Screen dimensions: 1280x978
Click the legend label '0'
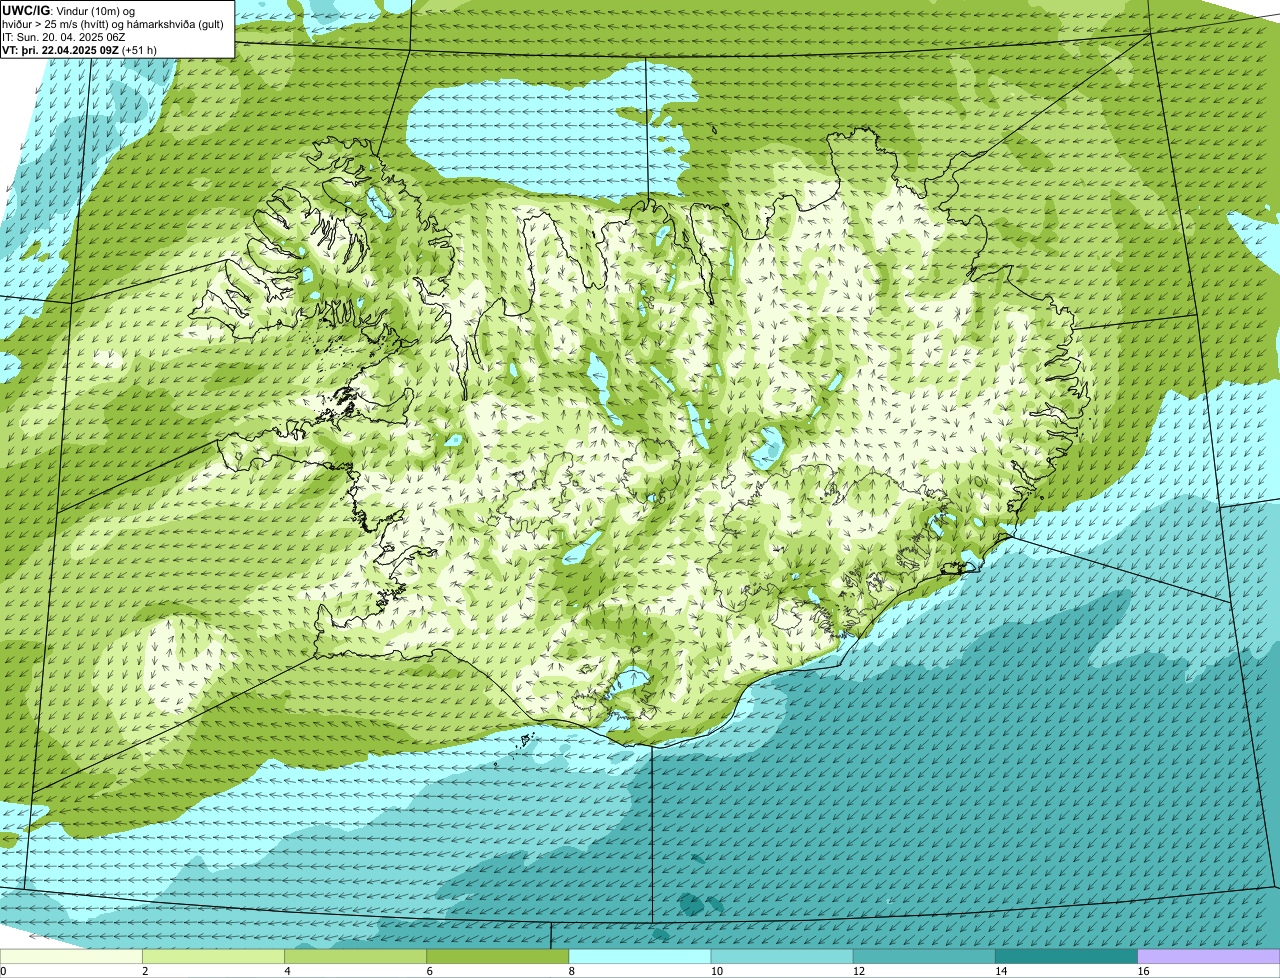[x=3, y=971]
